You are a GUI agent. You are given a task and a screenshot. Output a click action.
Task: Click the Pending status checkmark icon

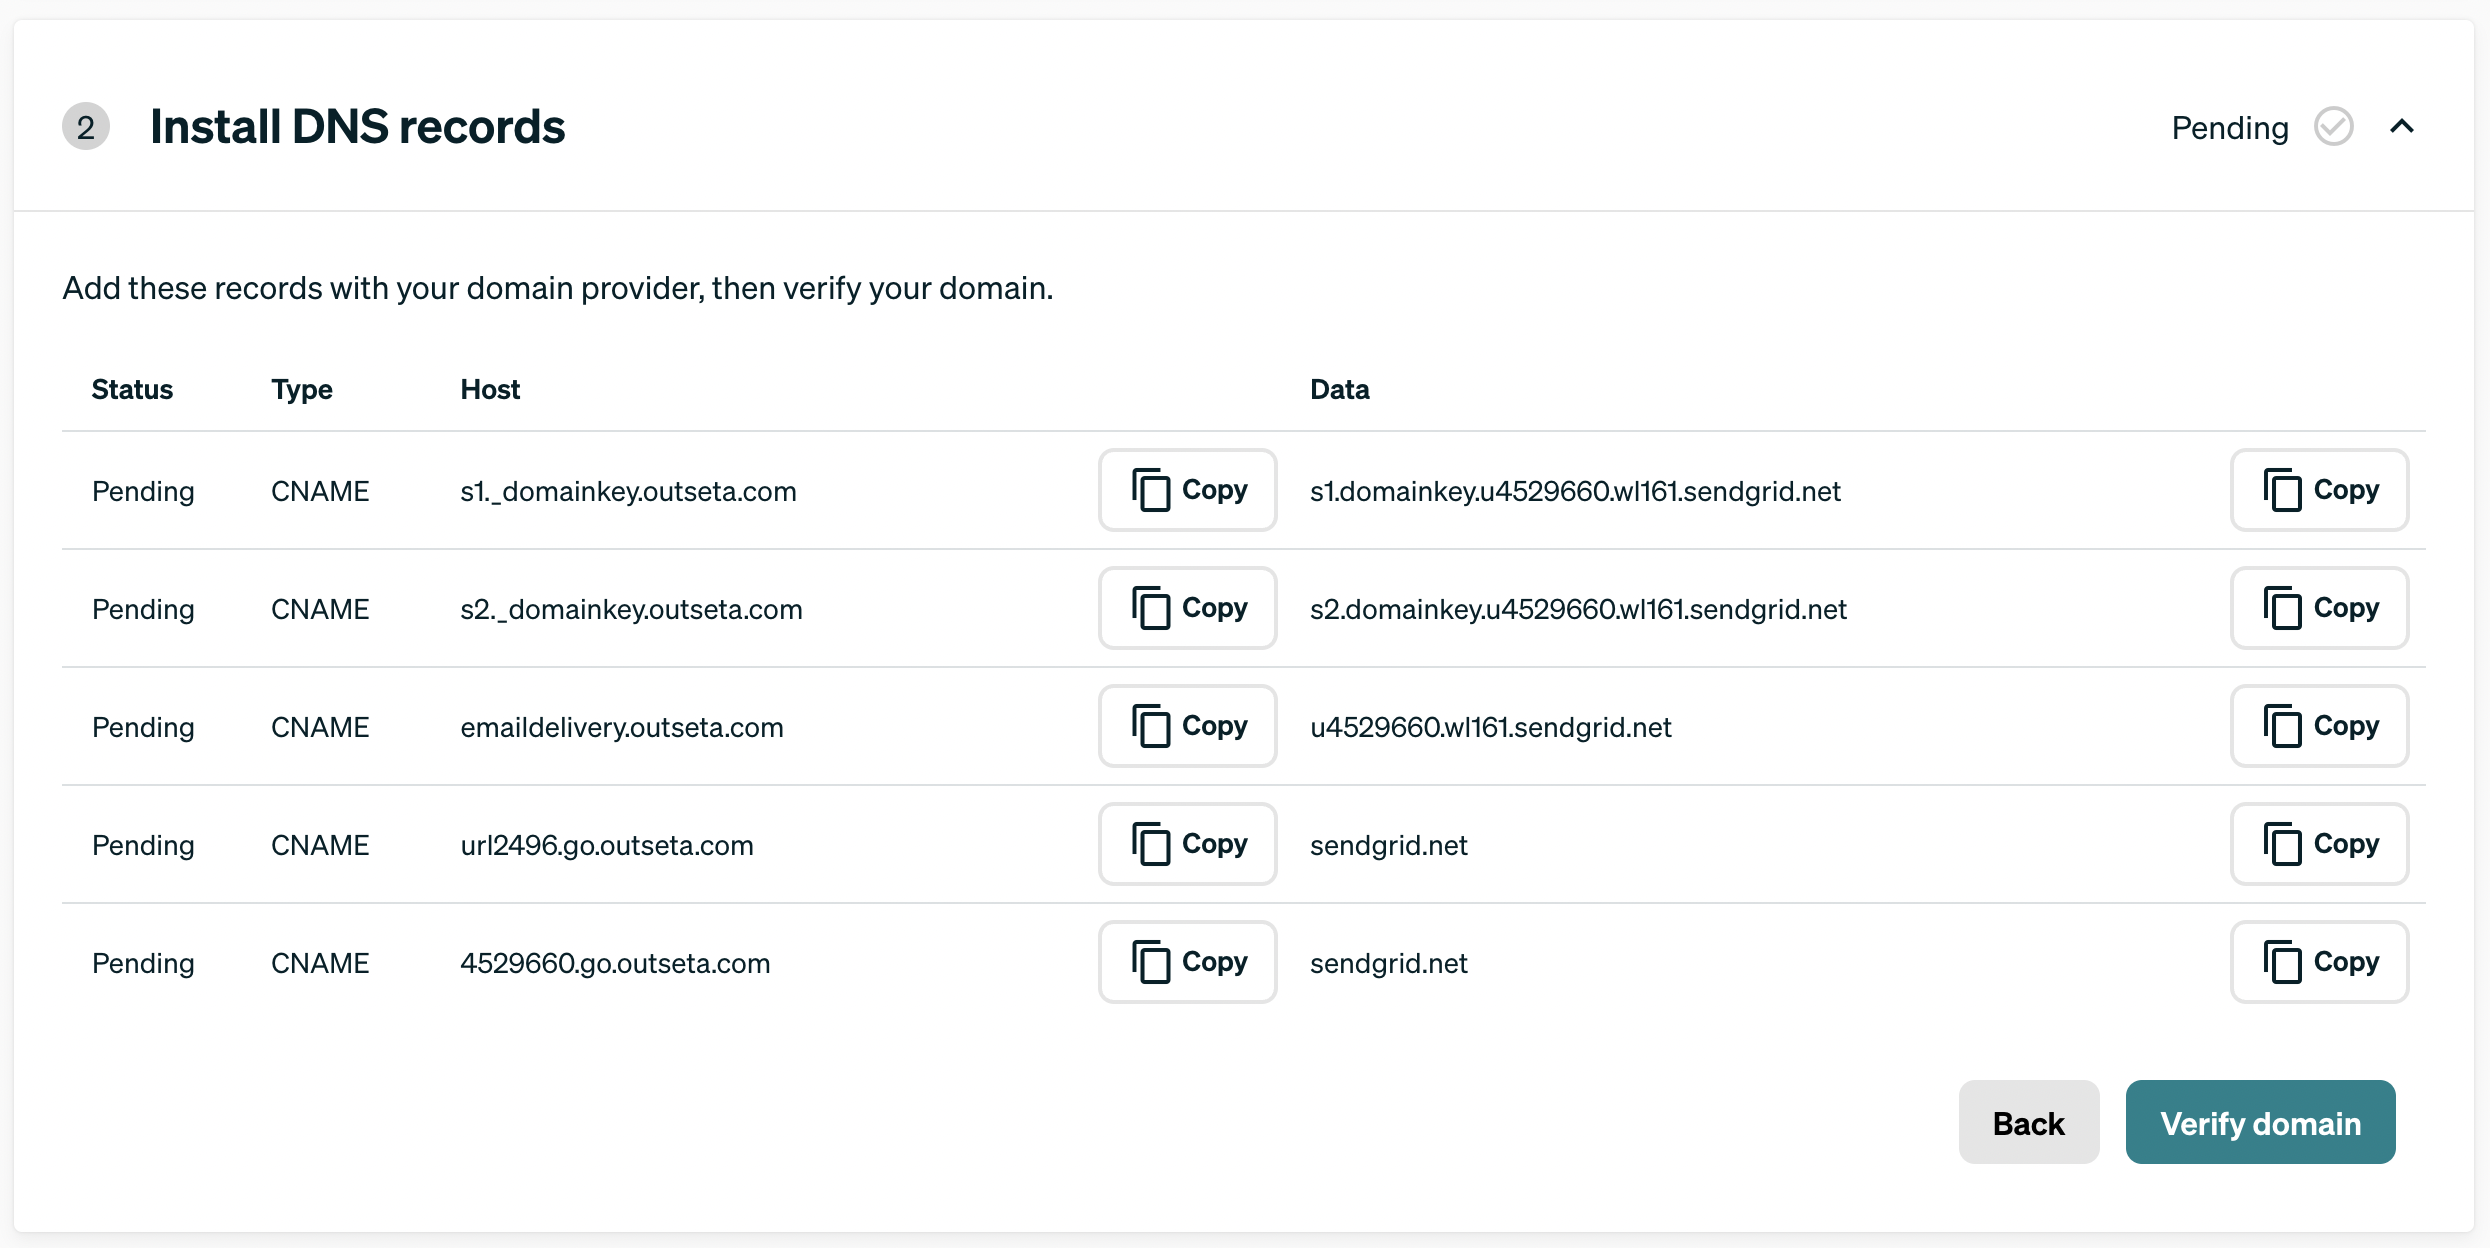coord(2333,127)
